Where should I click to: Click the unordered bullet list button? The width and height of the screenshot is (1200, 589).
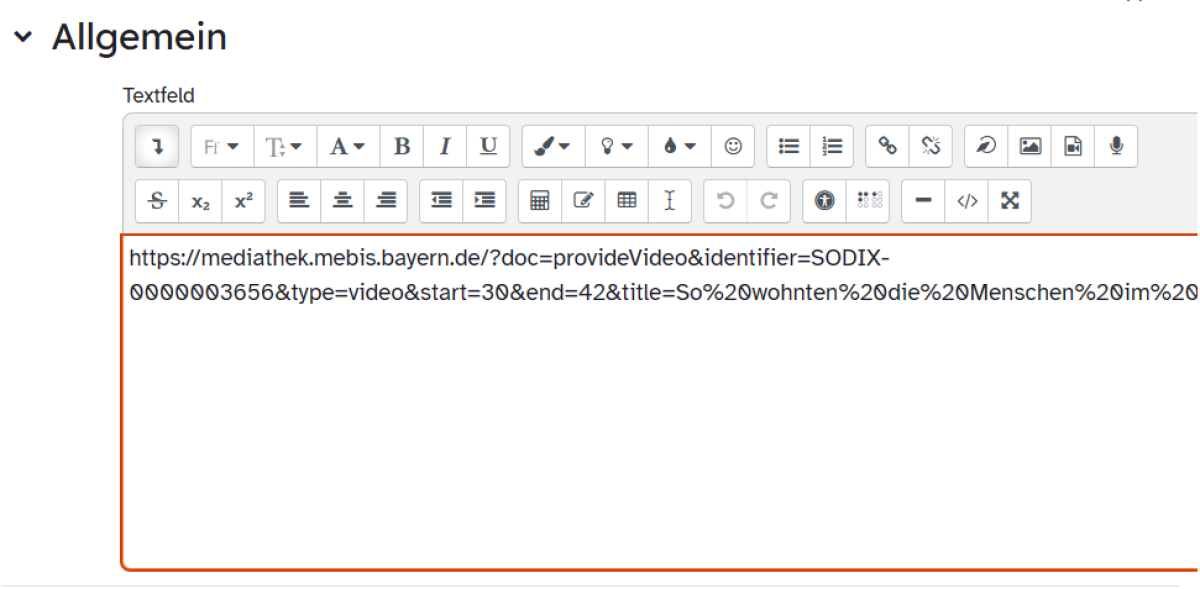pos(789,146)
